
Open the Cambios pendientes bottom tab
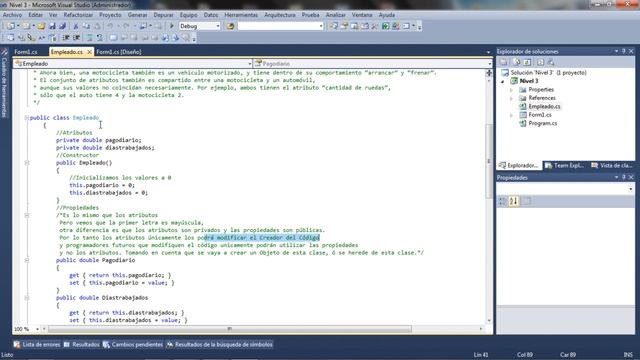pyautogui.click(x=133, y=344)
